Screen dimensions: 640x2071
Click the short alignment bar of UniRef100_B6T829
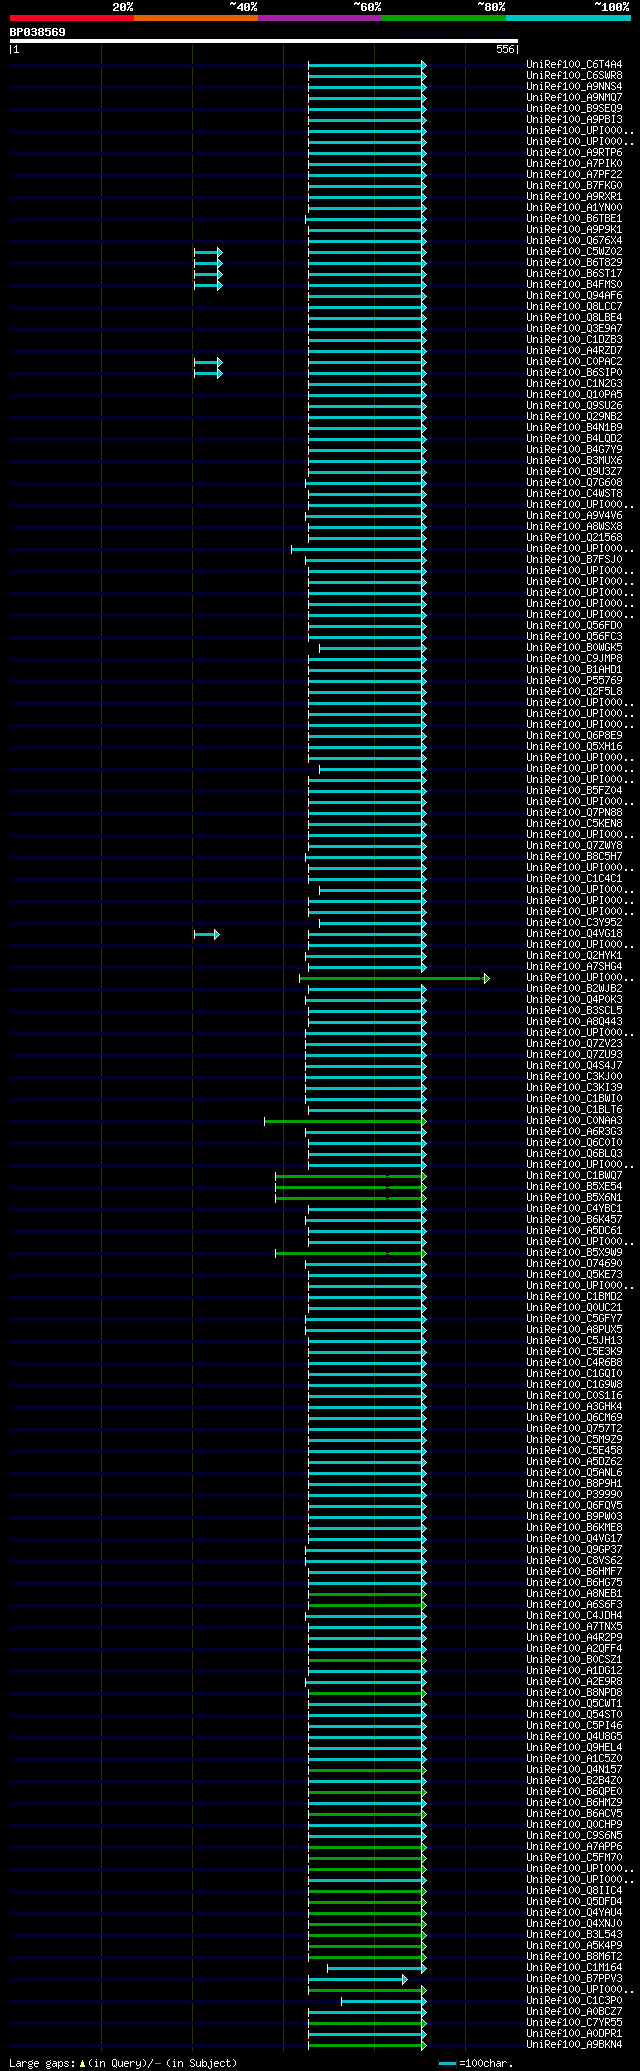(208, 263)
